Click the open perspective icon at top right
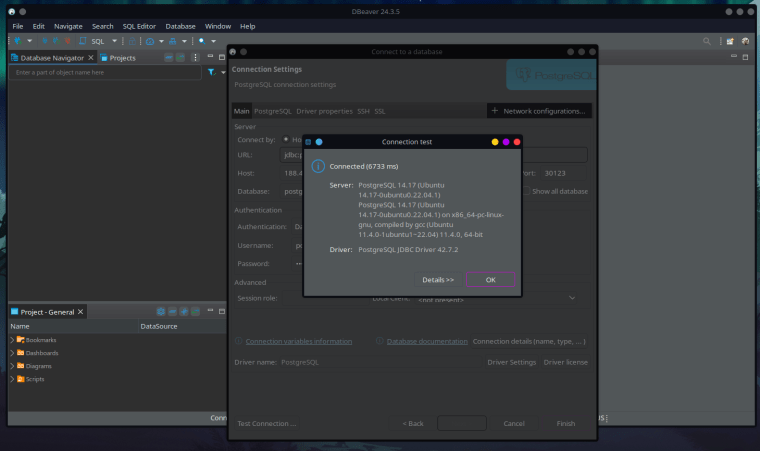The image size is (760, 451). (730, 42)
